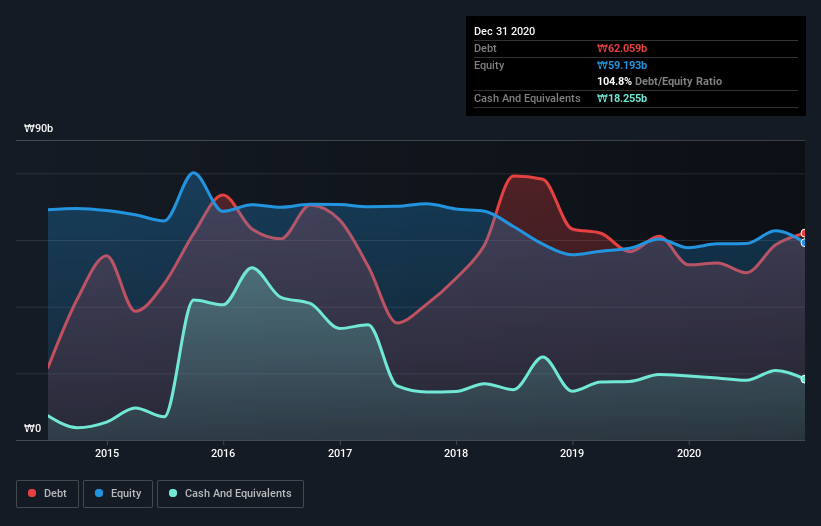Toggle the Equity legend button
Screen dimensions: 821x526
click(x=118, y=494)
